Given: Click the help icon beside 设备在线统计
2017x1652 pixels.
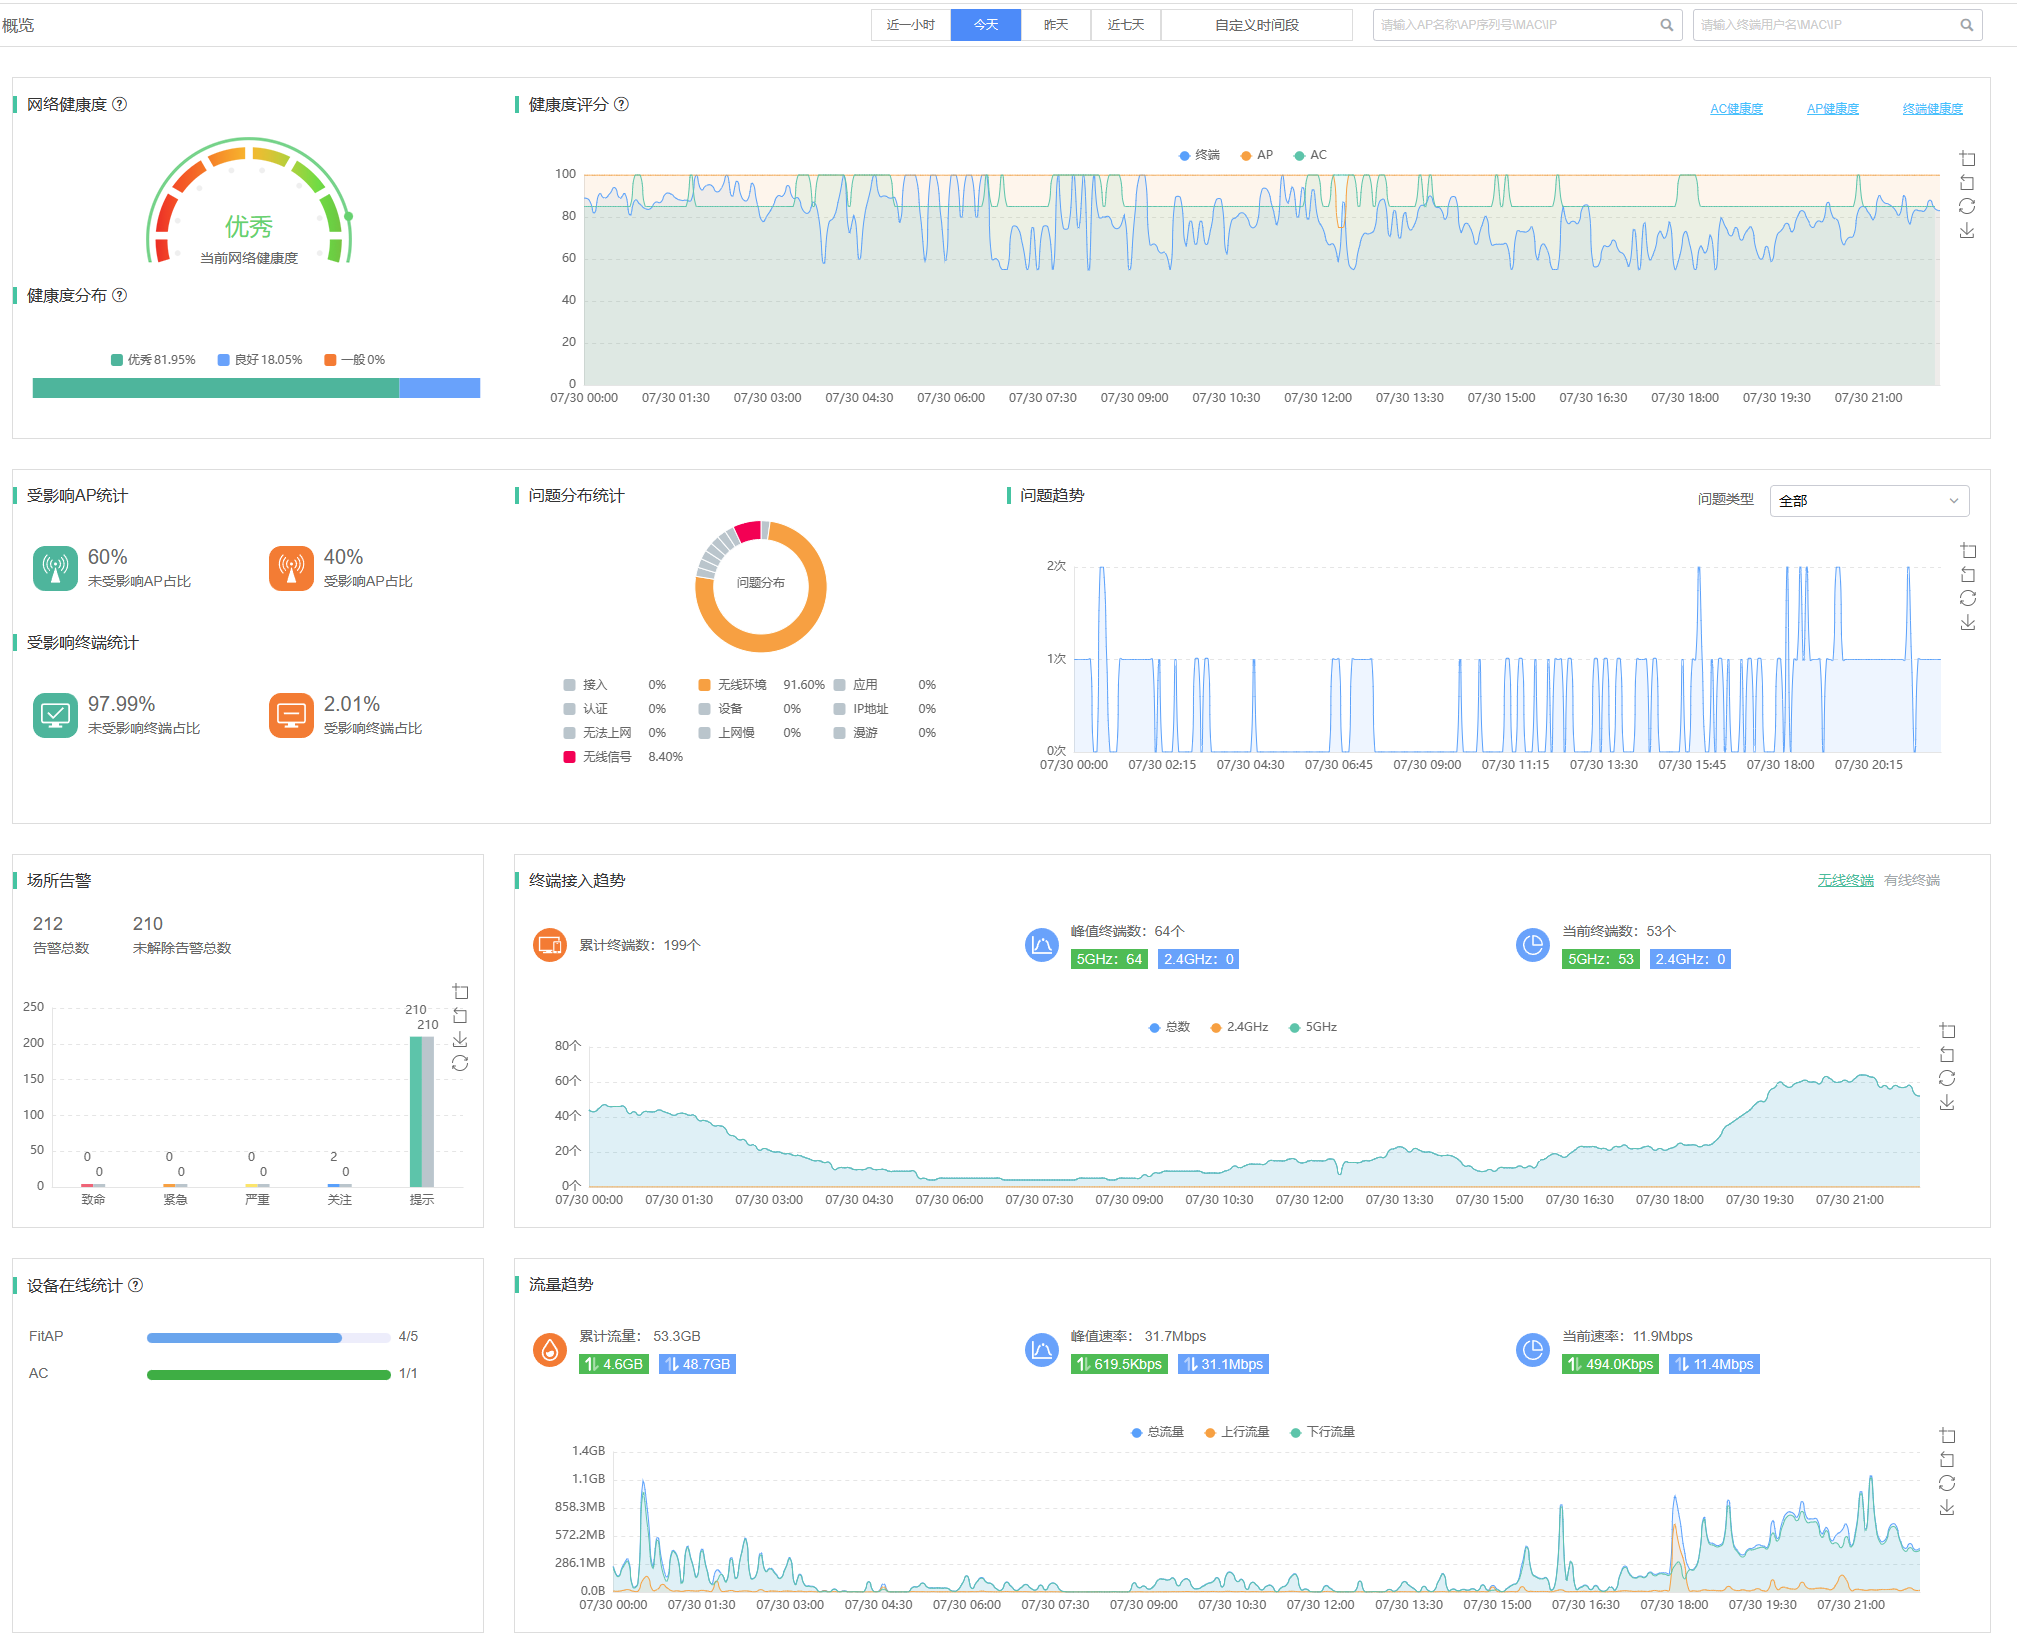Looking at the screenshot, I should 136,1285.
